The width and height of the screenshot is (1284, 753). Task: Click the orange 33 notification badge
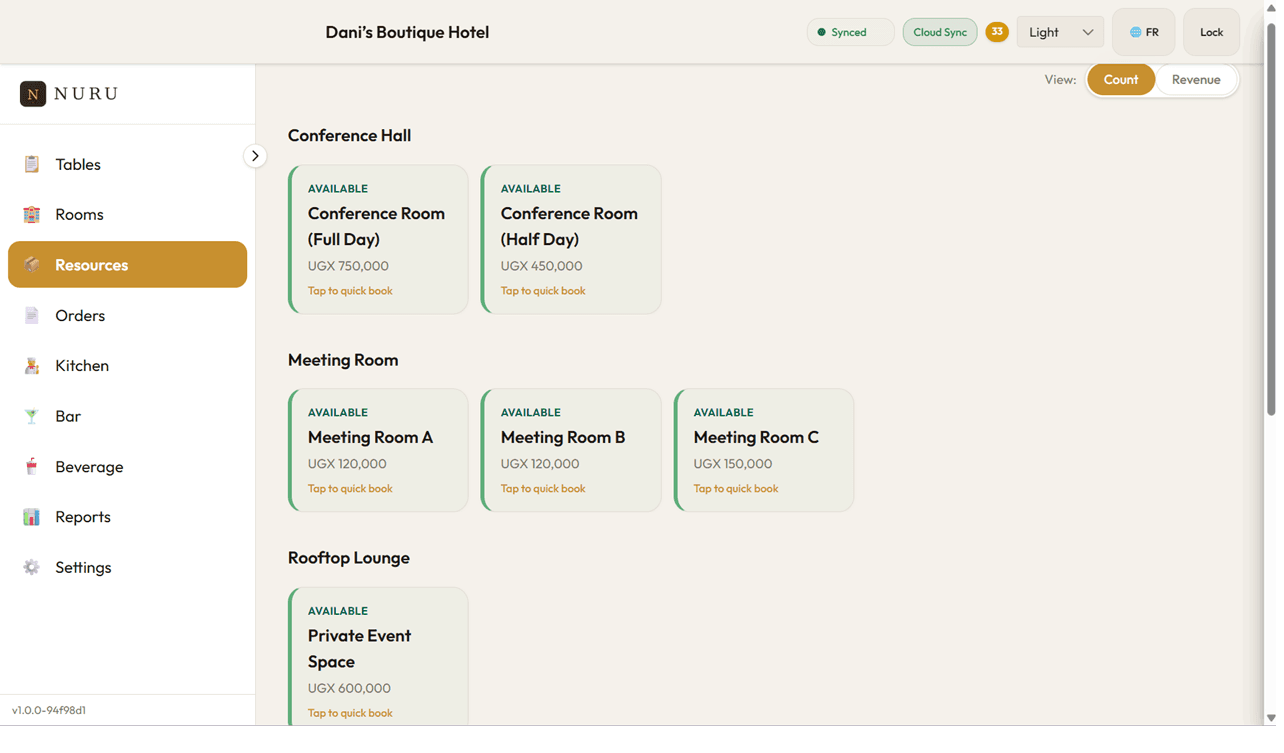[997, 32]
